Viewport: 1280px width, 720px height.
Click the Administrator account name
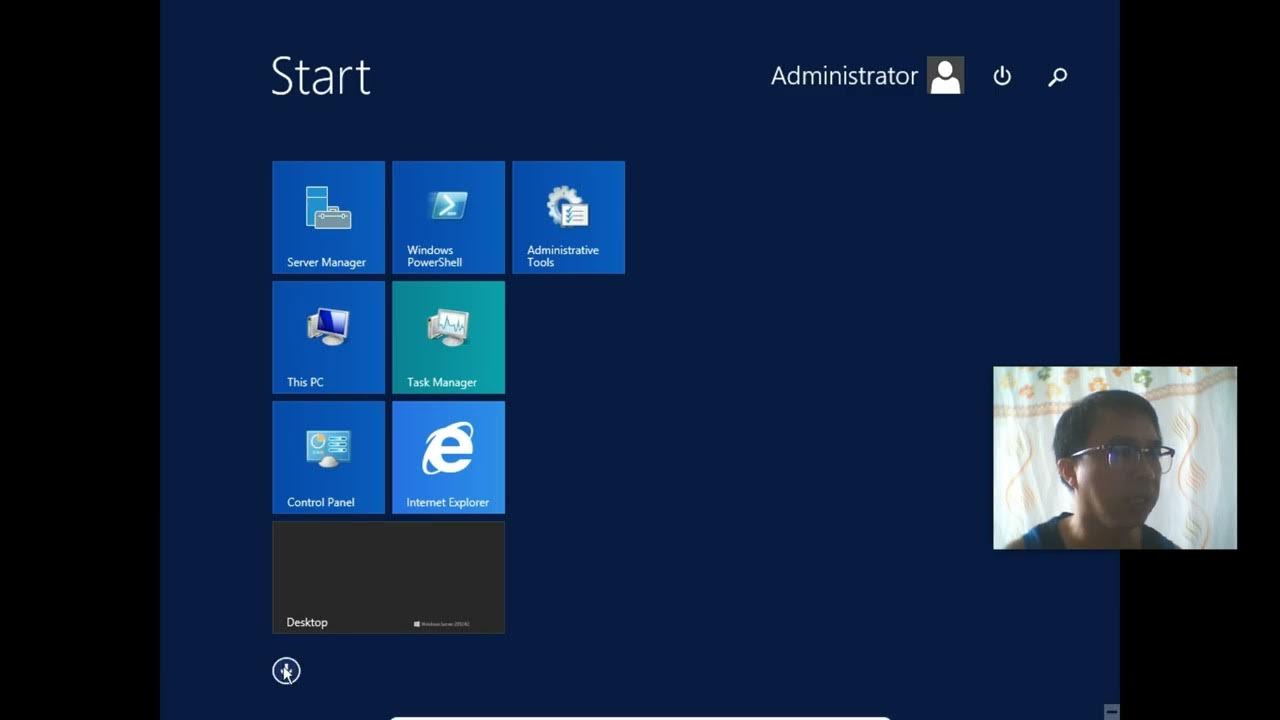point(844,76)
